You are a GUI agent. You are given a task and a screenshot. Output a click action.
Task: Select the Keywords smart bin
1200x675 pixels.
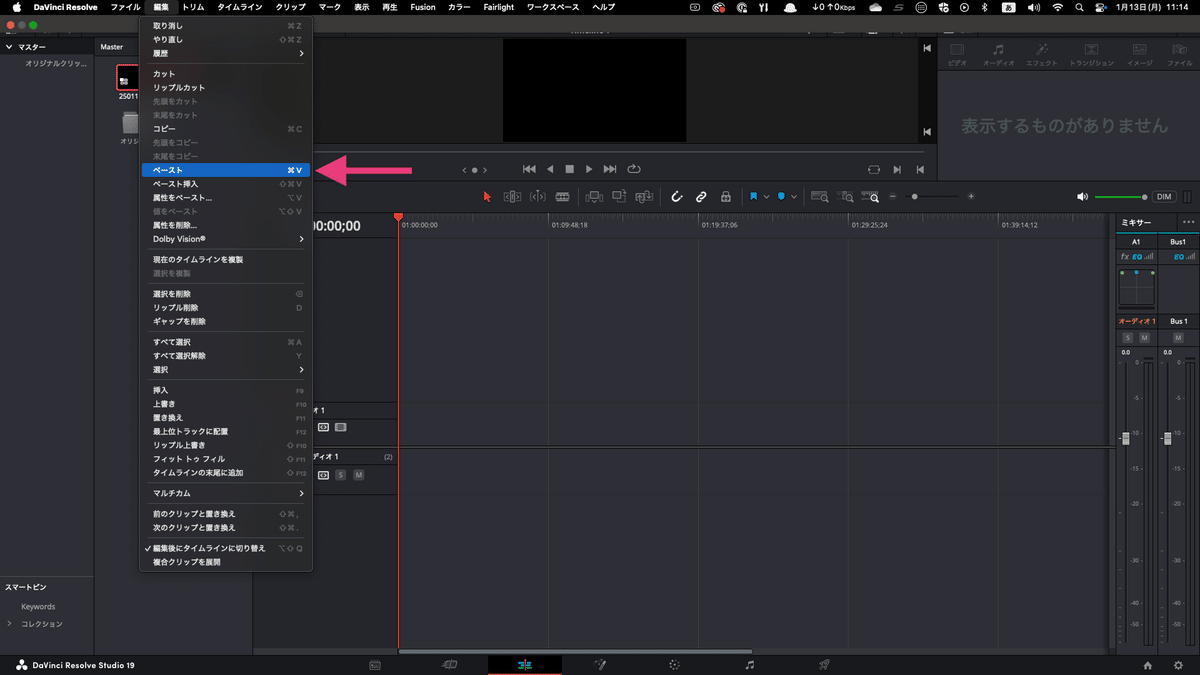[x=38, y=607]
